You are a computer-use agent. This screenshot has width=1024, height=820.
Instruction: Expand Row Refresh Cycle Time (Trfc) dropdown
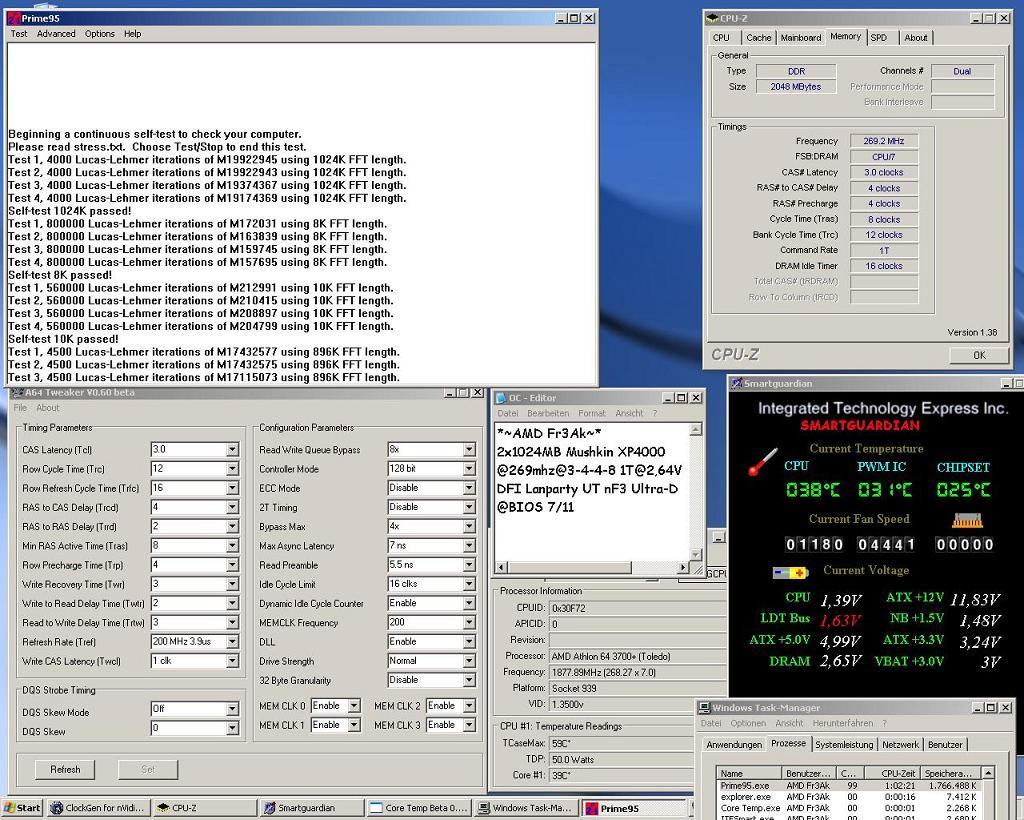pos(232,488)
